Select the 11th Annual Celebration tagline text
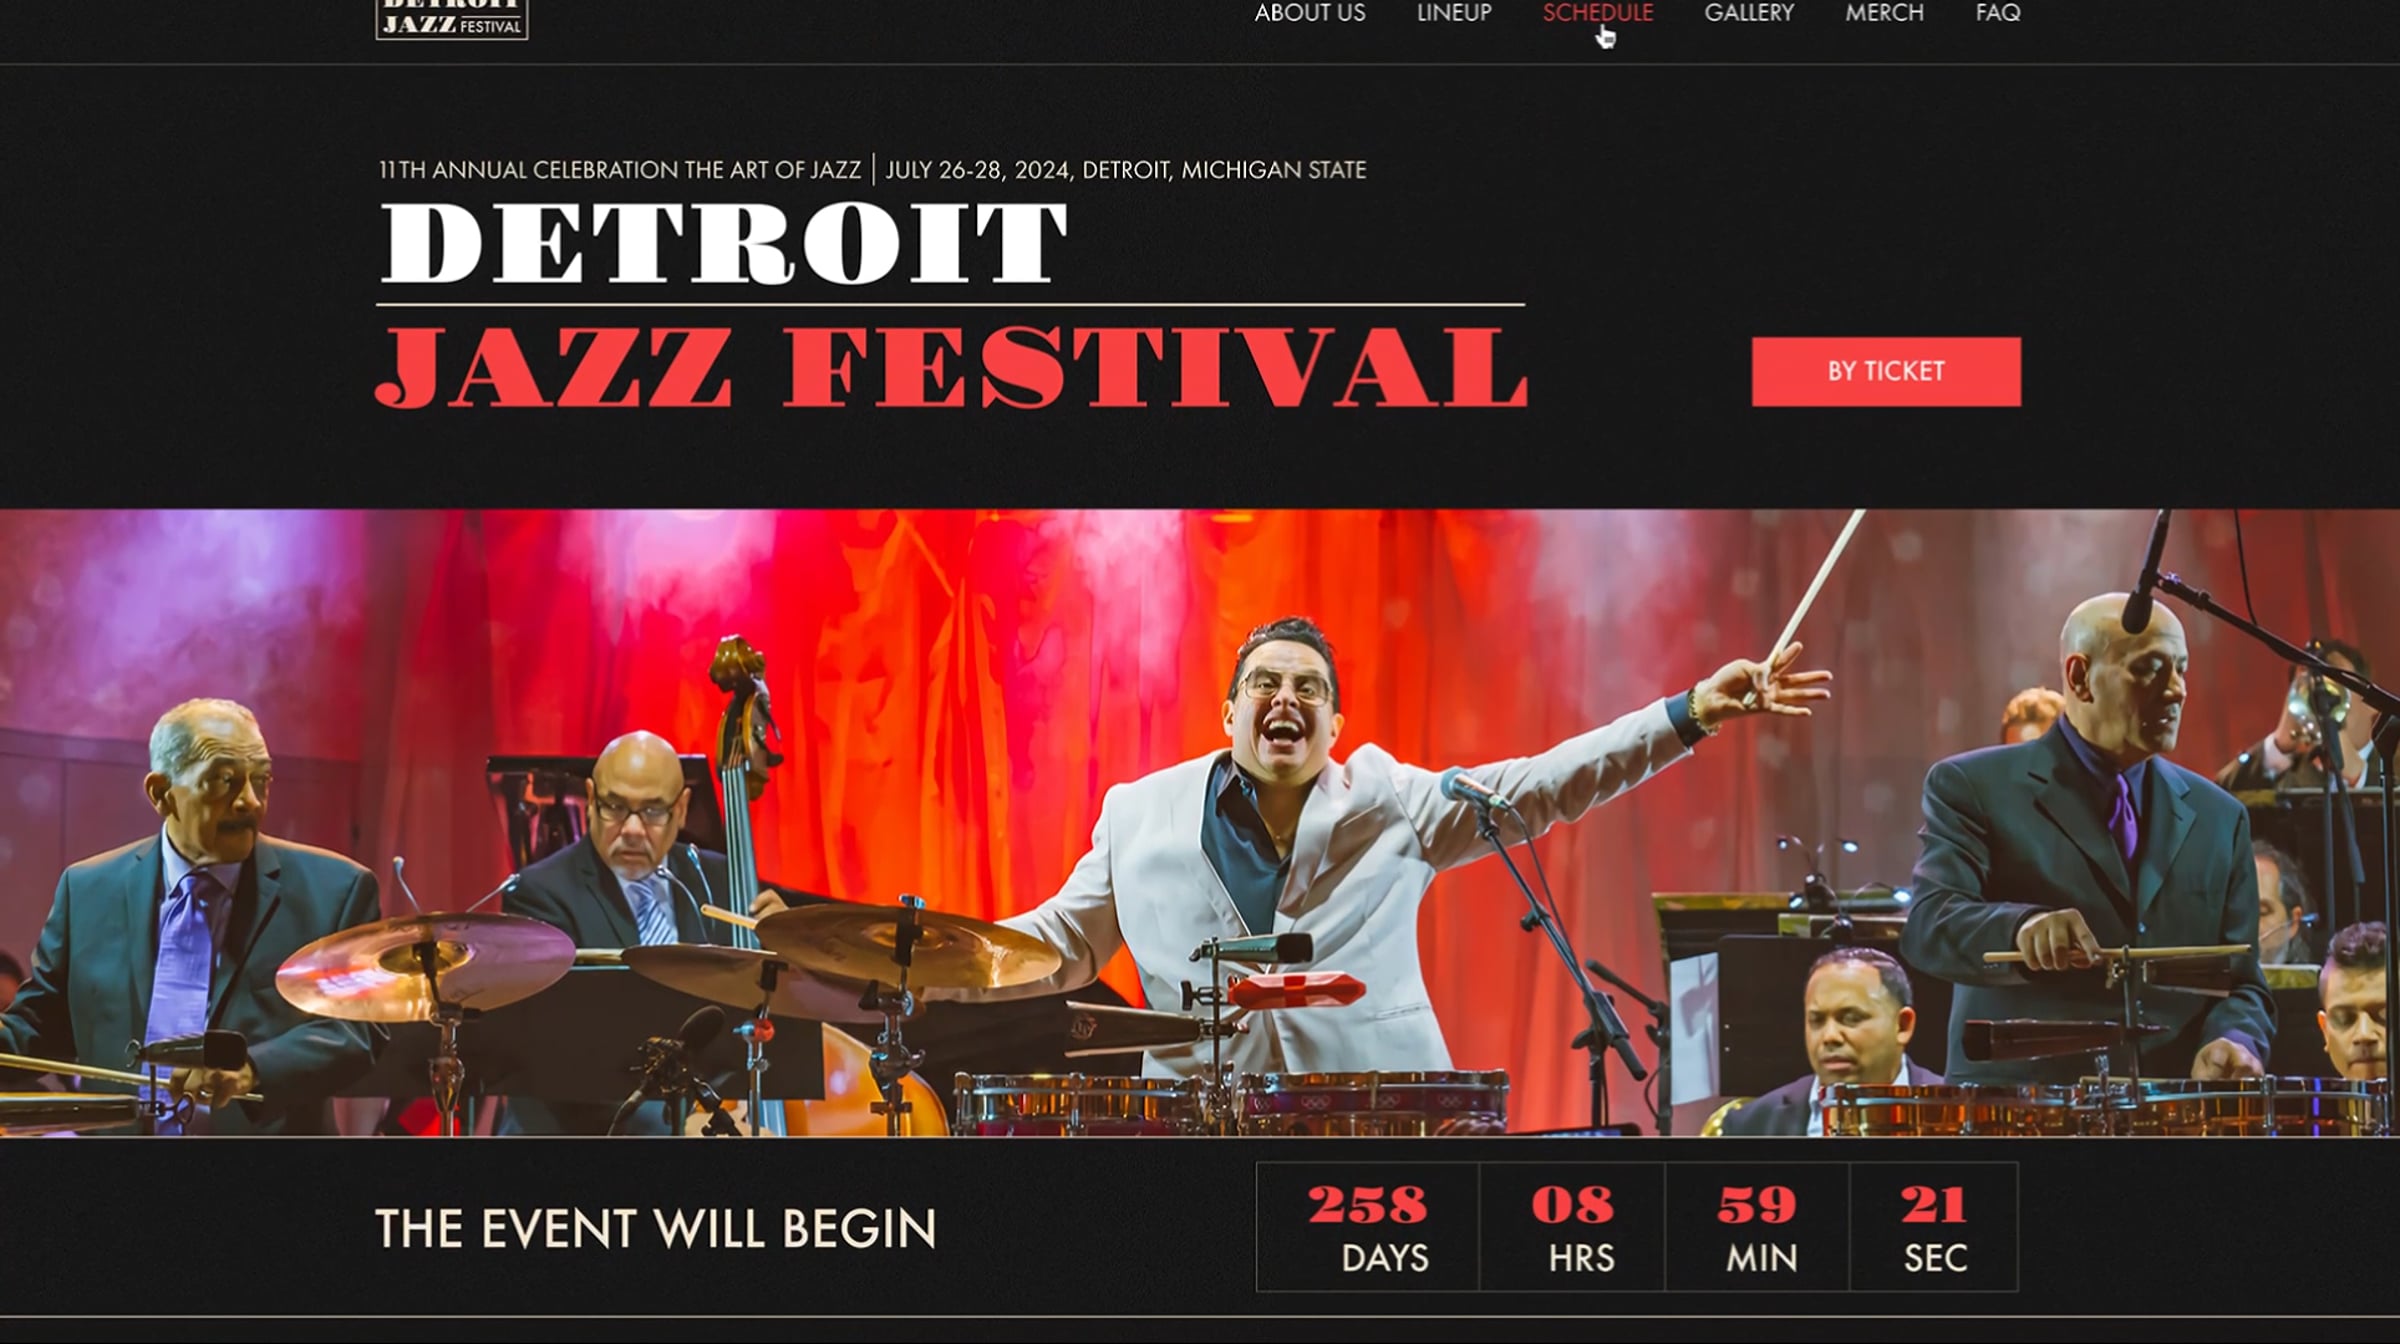Image resolution: width=2400 pixels, height=1344 pixels. [x=619, y=170]
